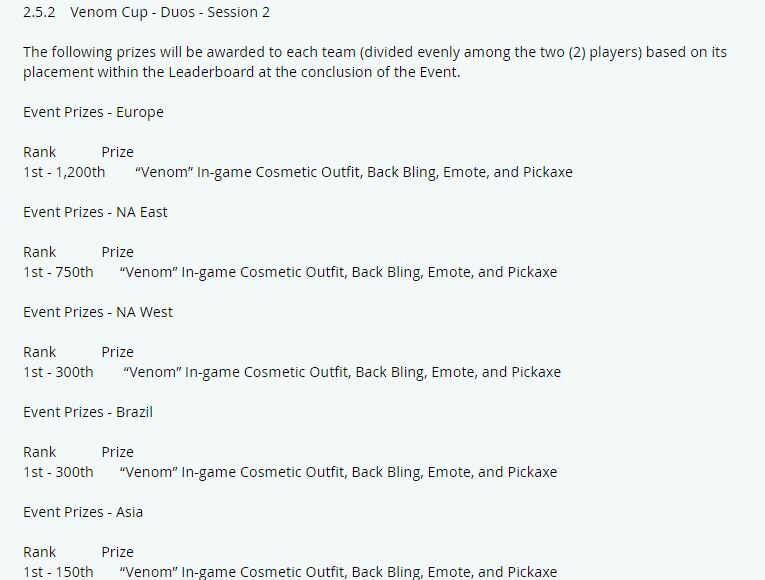Screen dimensions: 765x580
Task: Click the Asia Venom prize description
Action: point(338,572)
